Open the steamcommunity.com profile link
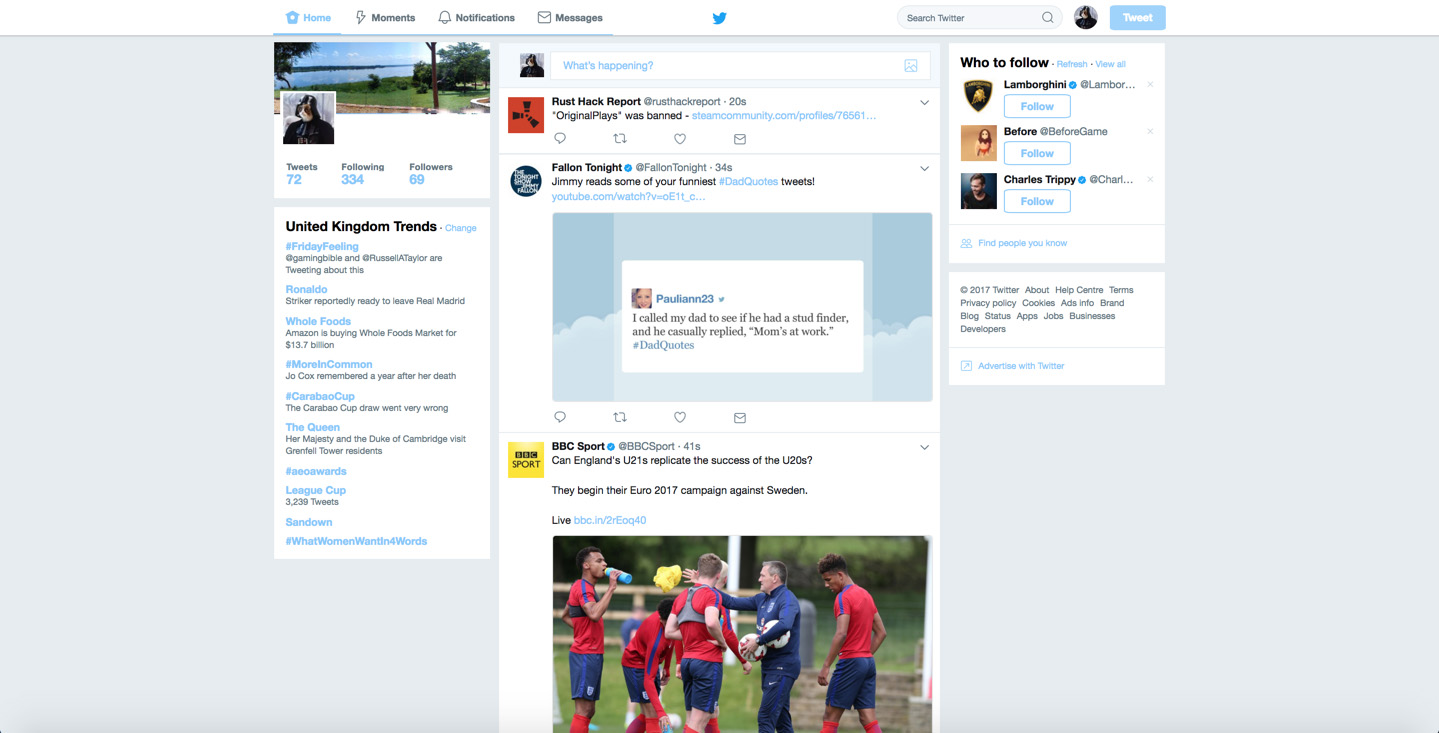The width and height of the screenshot is (1439, 733). coord(784,115)
